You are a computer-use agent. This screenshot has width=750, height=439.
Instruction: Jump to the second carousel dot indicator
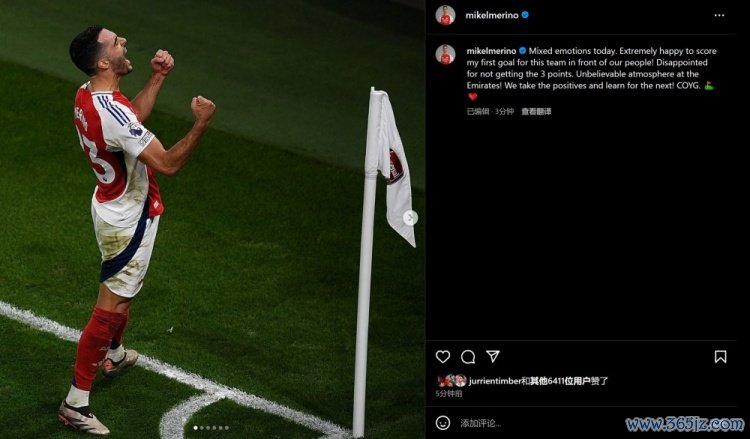(x=201, y=428)
